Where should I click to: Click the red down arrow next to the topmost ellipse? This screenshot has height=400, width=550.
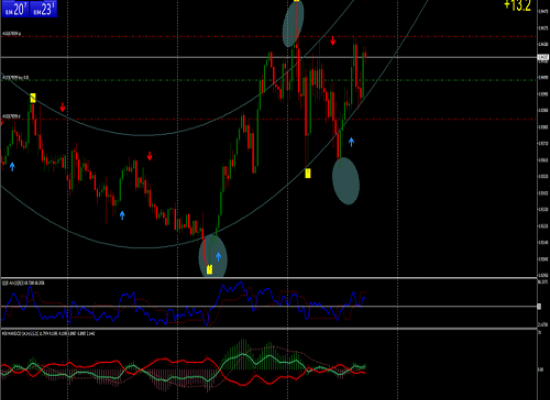pos(333,41)
